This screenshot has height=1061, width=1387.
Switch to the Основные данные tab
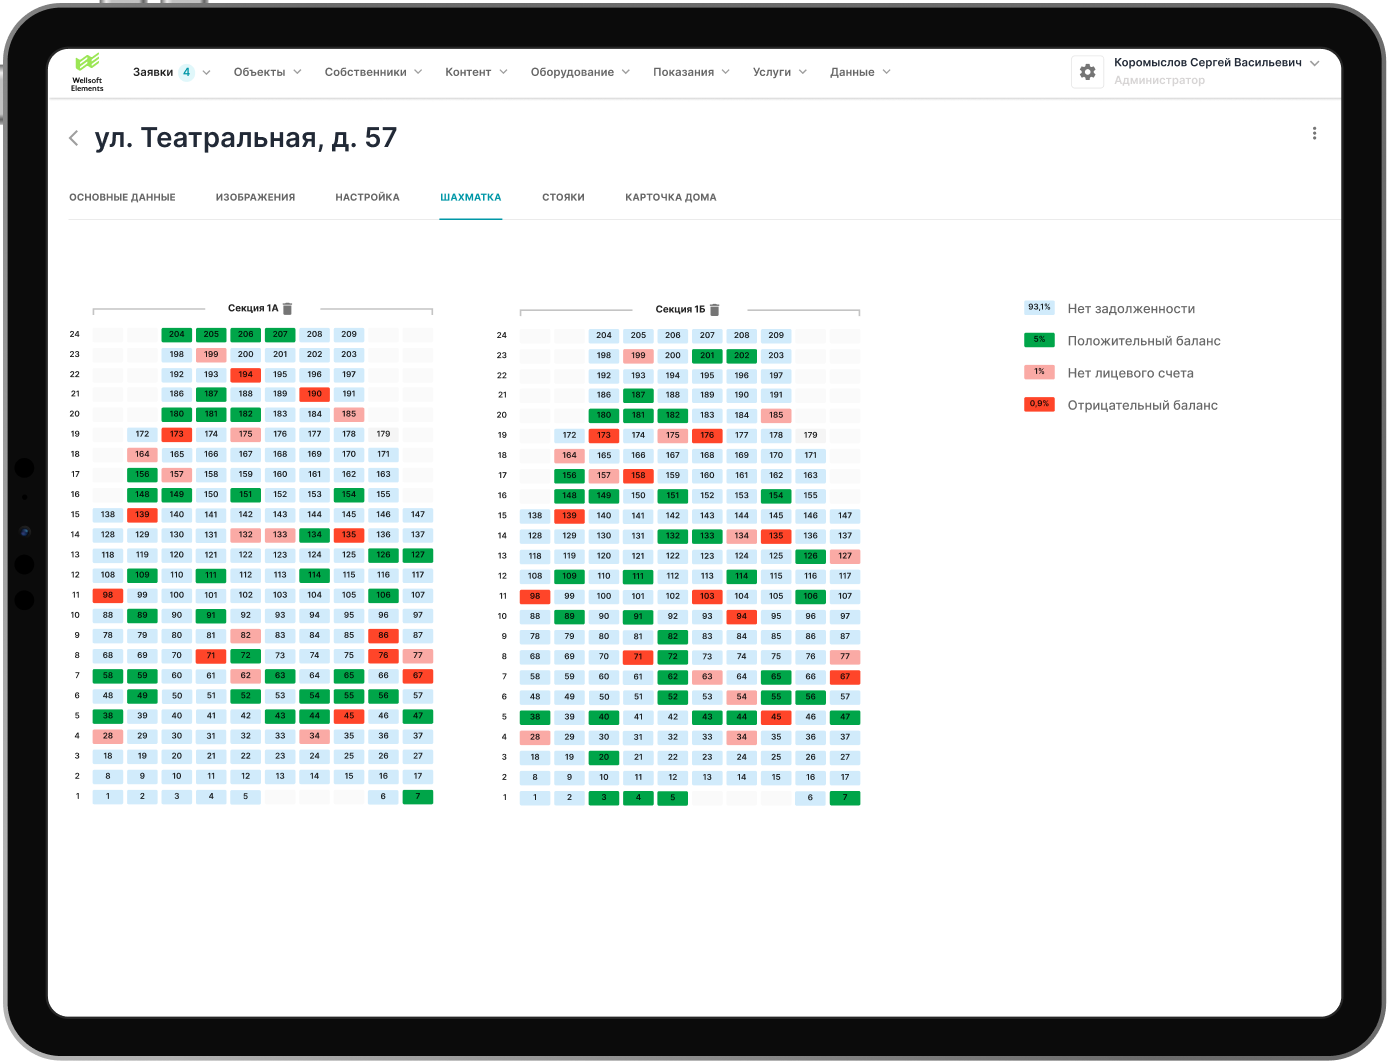click(122, 198)
